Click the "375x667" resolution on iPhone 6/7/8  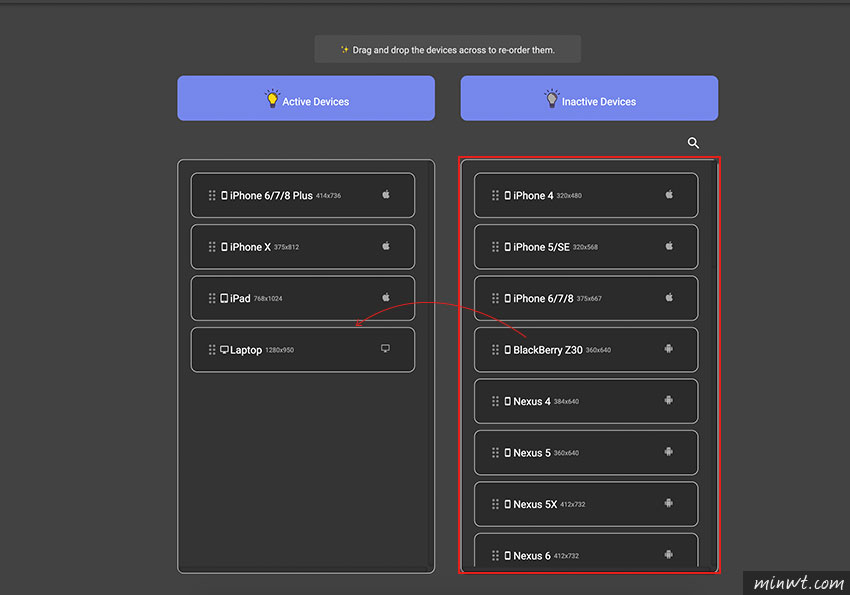coord(589,299)
